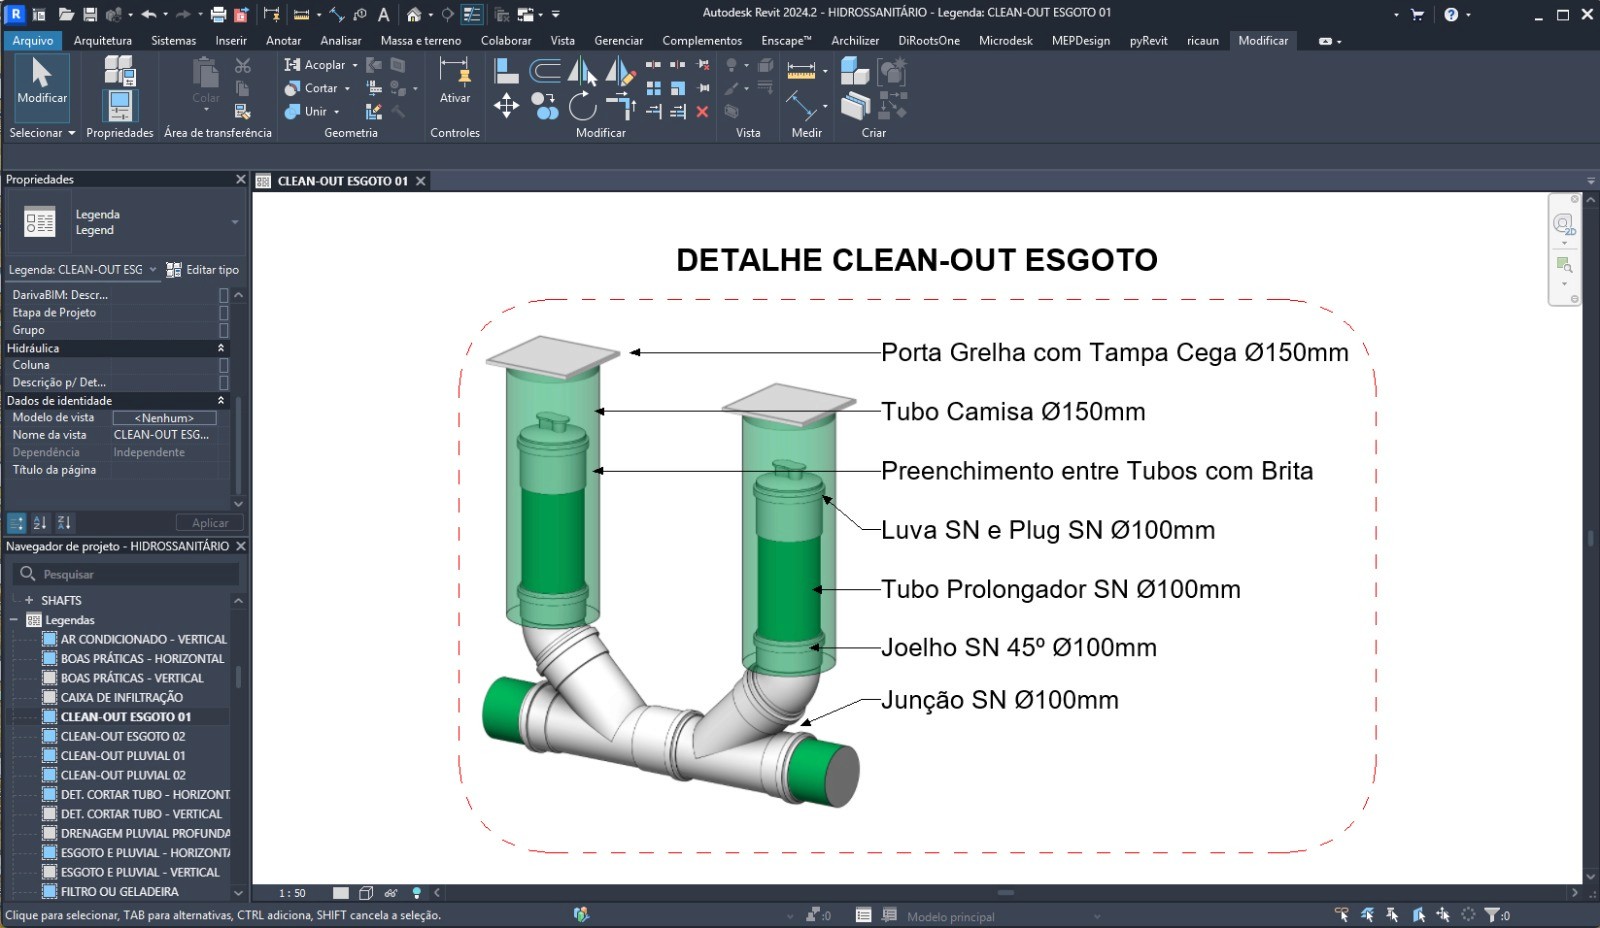This screenshot has height=928, width=1600.
Task: Select the Rotate tool icon
Action: [x=582, y=105]
